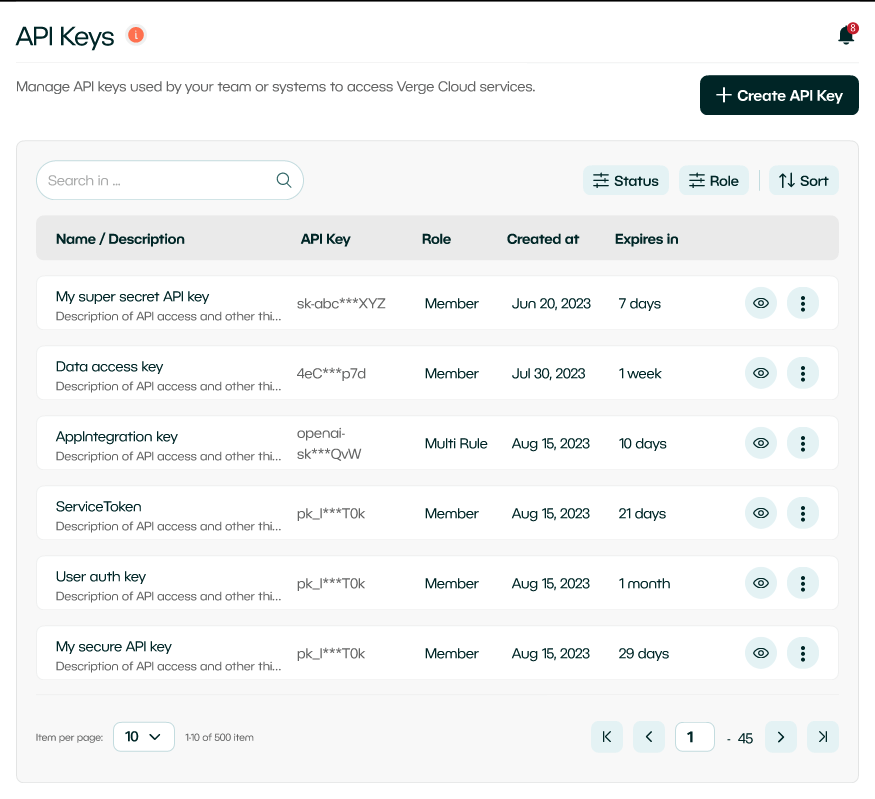Show the AppIntegration key value

tap(761, 443)
